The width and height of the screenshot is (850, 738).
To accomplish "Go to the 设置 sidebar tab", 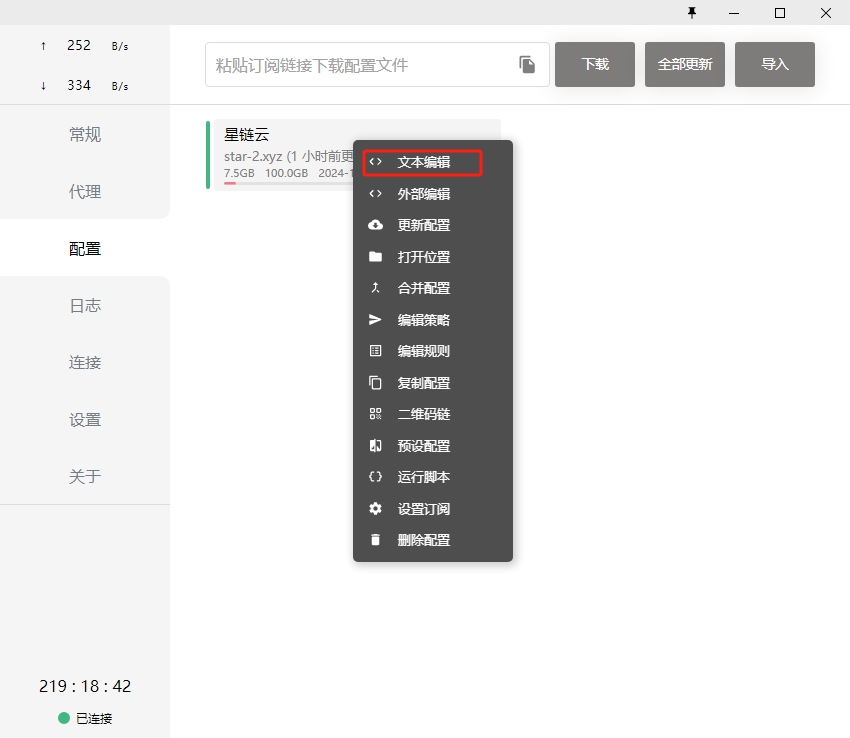I will click(x=85, y=420).
